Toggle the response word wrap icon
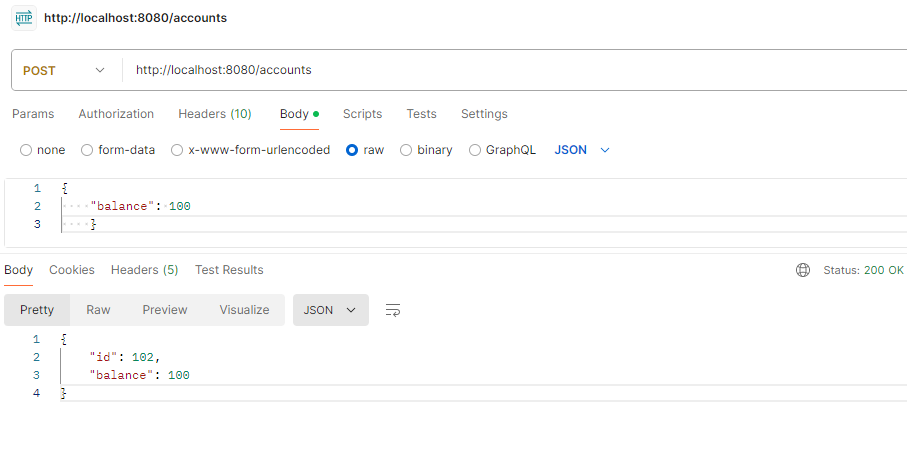Screen dimensions: 907x456 (x=393, y=310)
